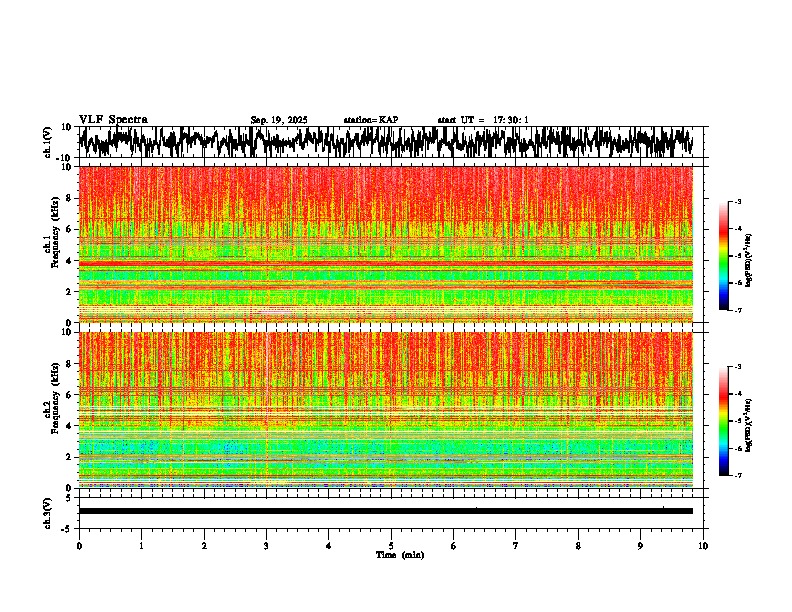Click time axis tick label '4'
This screenshot has height=612, width=792.
pyautogui.click(x=329, y=546)
